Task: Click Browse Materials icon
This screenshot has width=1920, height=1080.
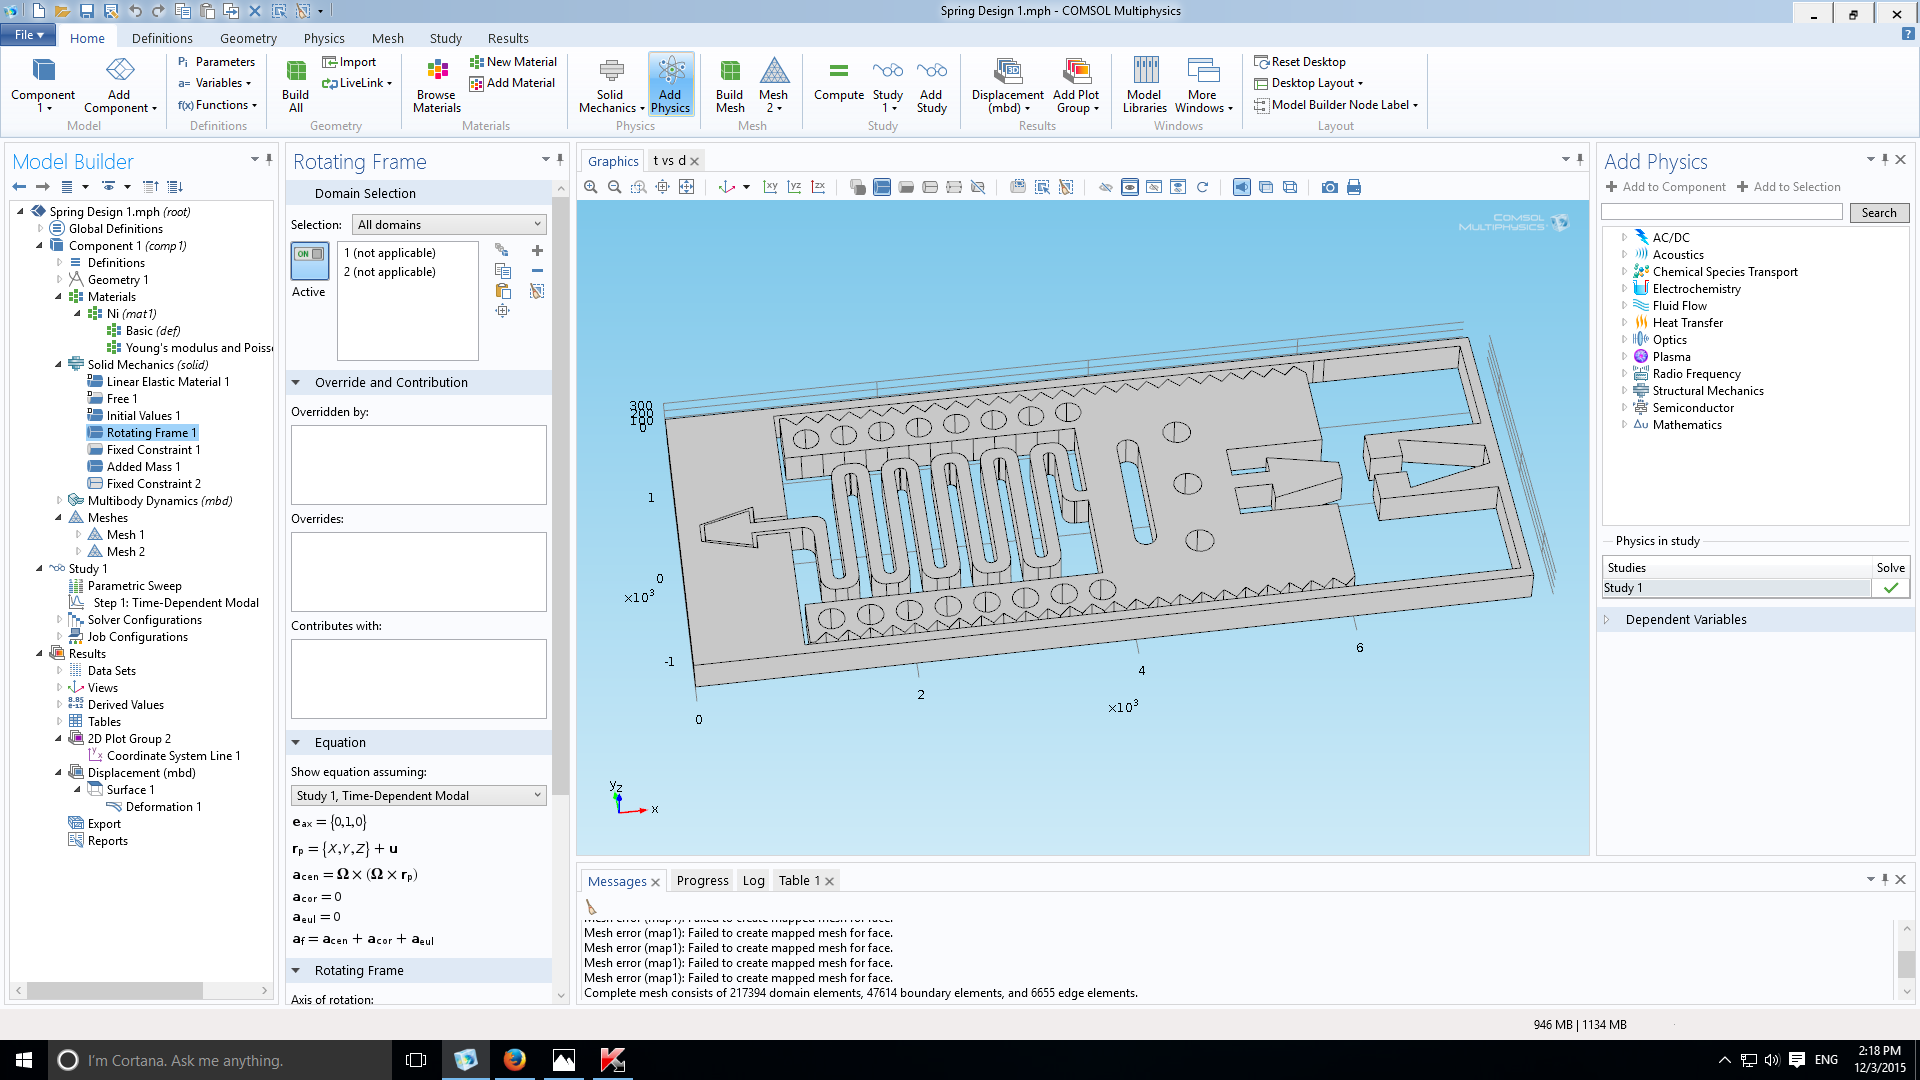Action: pyautogui.click(x=437, y=85)
